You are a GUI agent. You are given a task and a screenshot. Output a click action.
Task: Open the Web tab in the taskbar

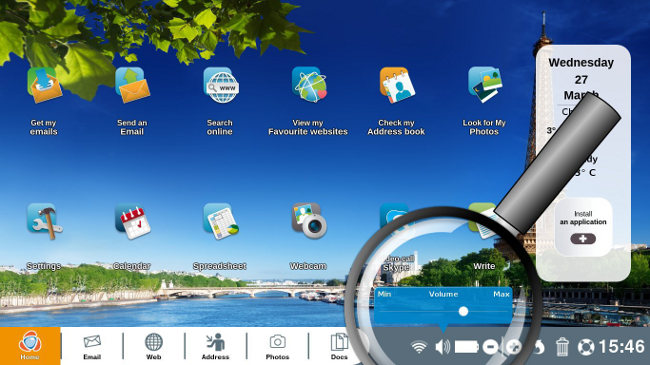[153, 346]
